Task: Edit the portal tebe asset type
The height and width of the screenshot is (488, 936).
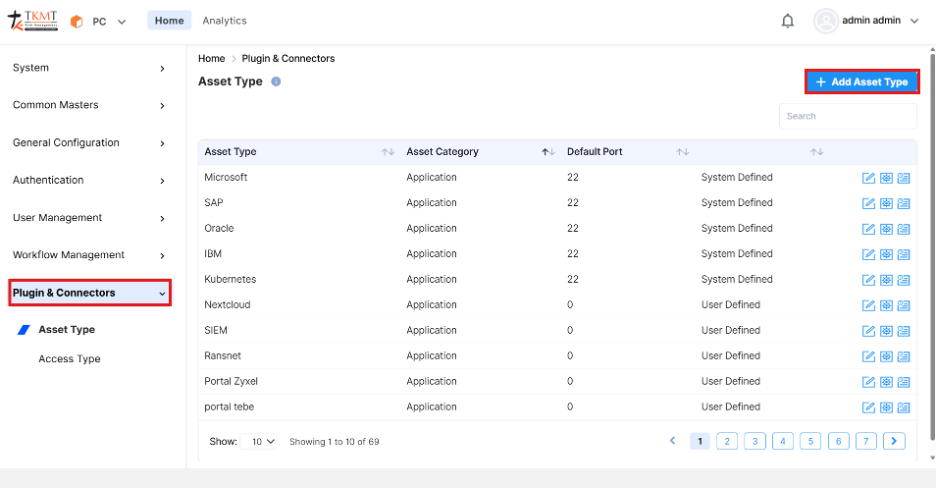Action: [869, 407]
